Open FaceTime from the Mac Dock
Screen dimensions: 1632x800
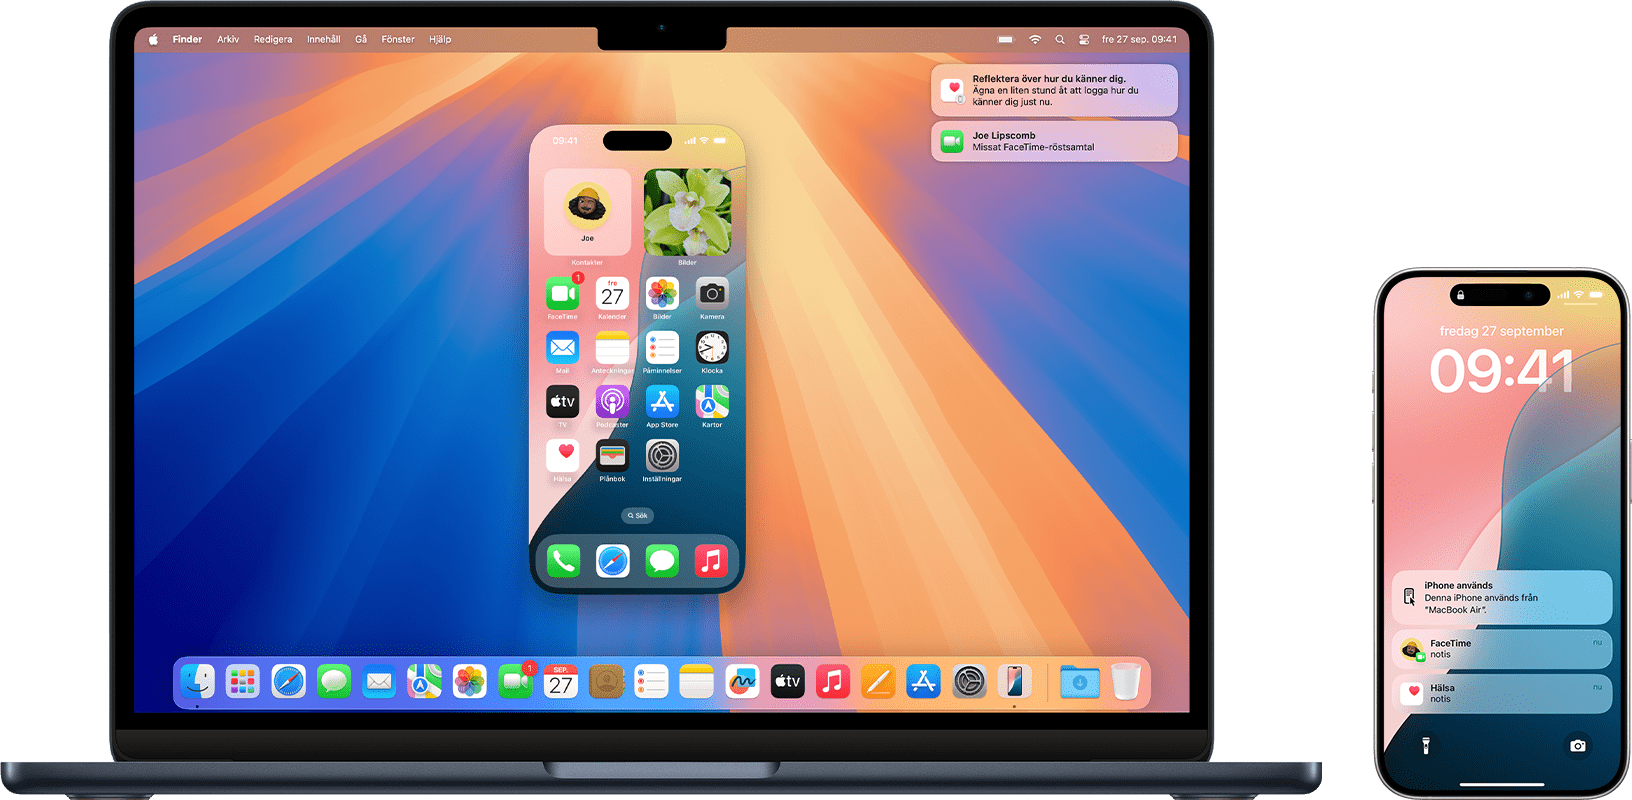click(x=515, y=682)
